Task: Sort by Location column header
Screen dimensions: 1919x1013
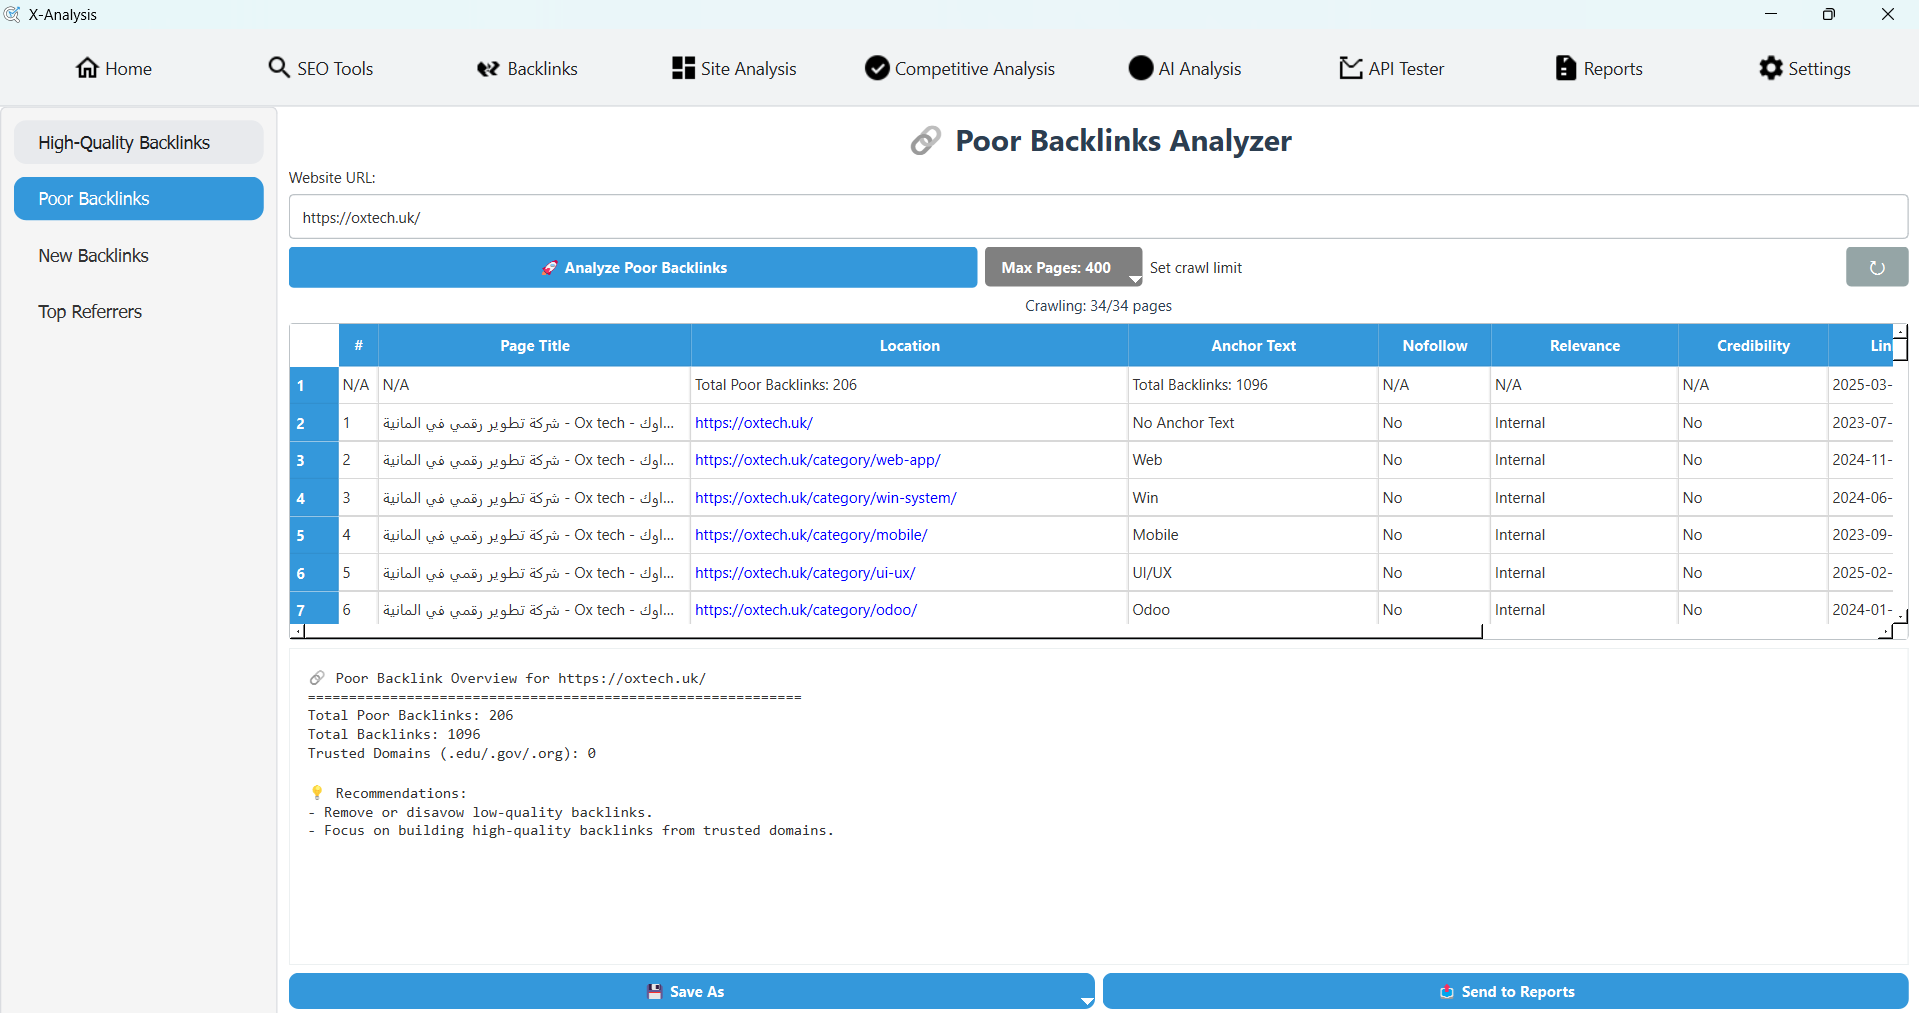Action: click(x=910, y=346)
